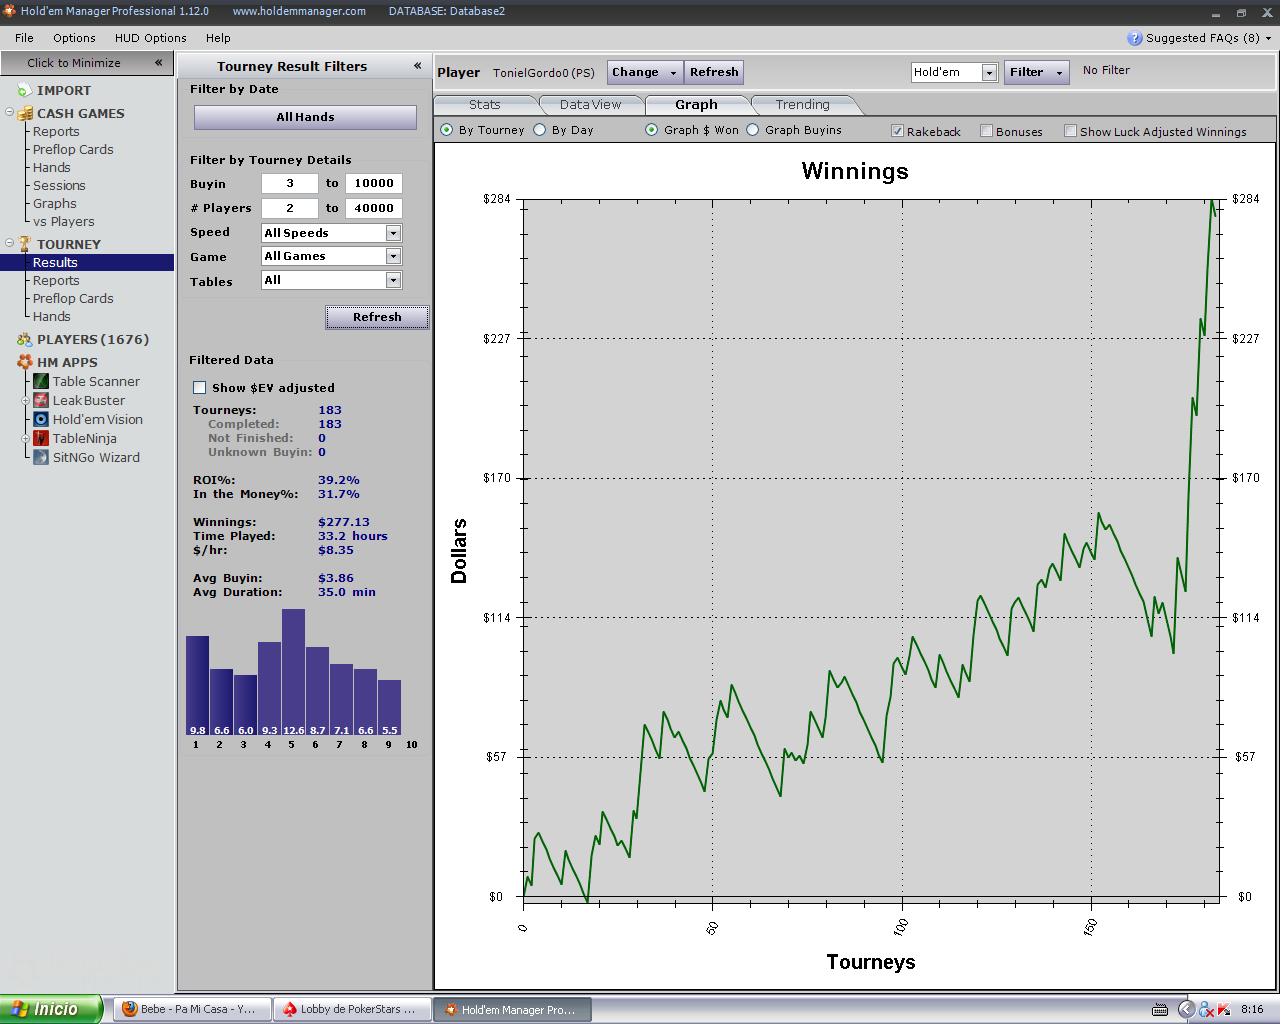Click the HM Apps icon
Screen dimensions: 1282x1024
point(25,362)
